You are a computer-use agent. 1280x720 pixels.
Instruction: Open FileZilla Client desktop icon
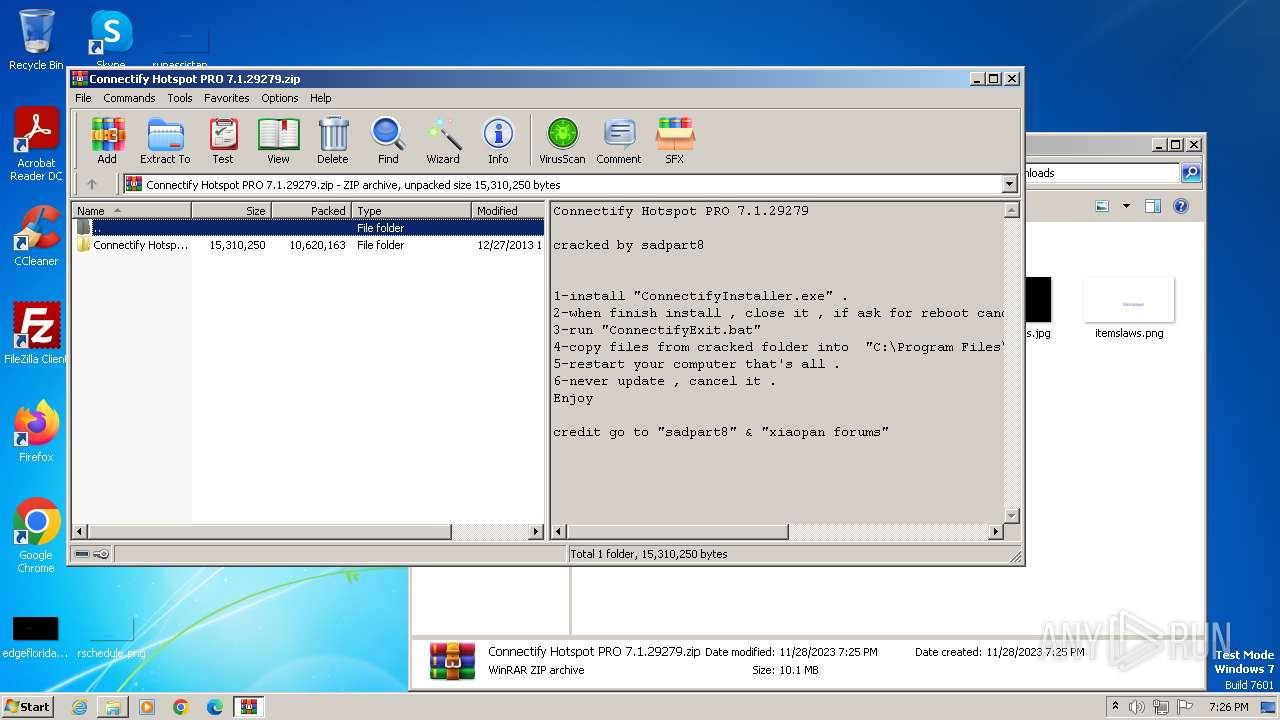tap(36, 333)
